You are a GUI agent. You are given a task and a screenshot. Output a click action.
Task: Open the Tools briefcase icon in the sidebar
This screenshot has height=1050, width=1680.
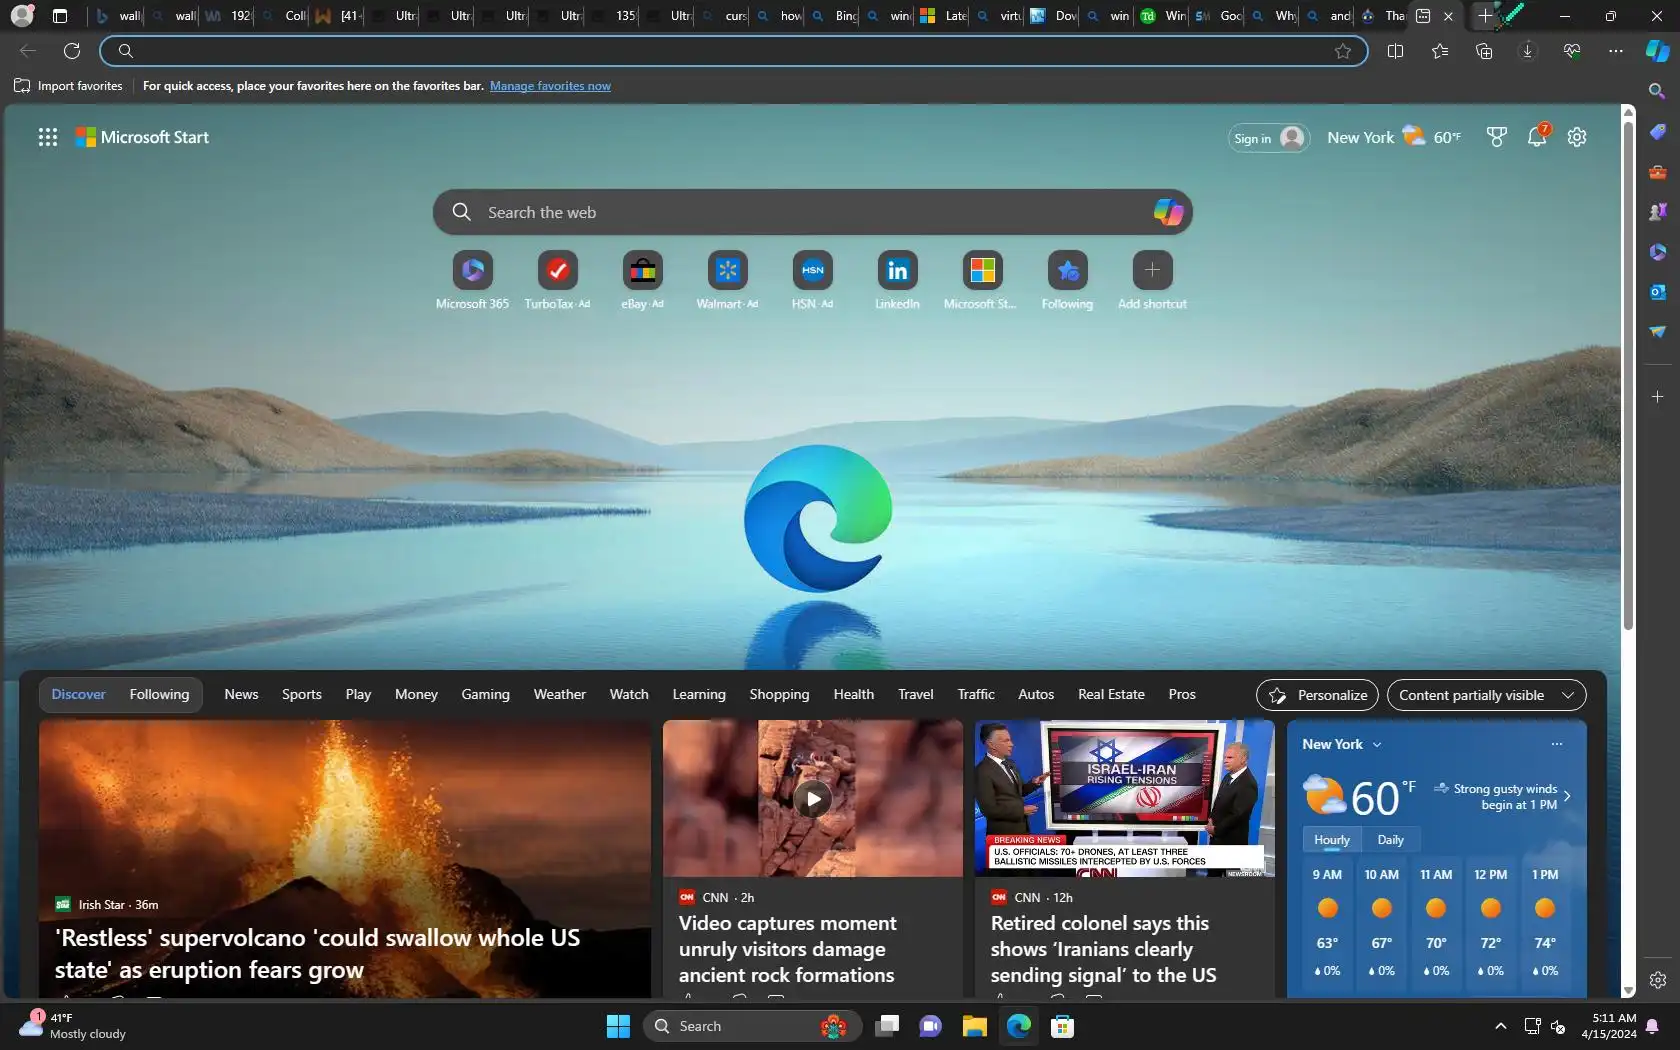click(x=1657, y=172)
